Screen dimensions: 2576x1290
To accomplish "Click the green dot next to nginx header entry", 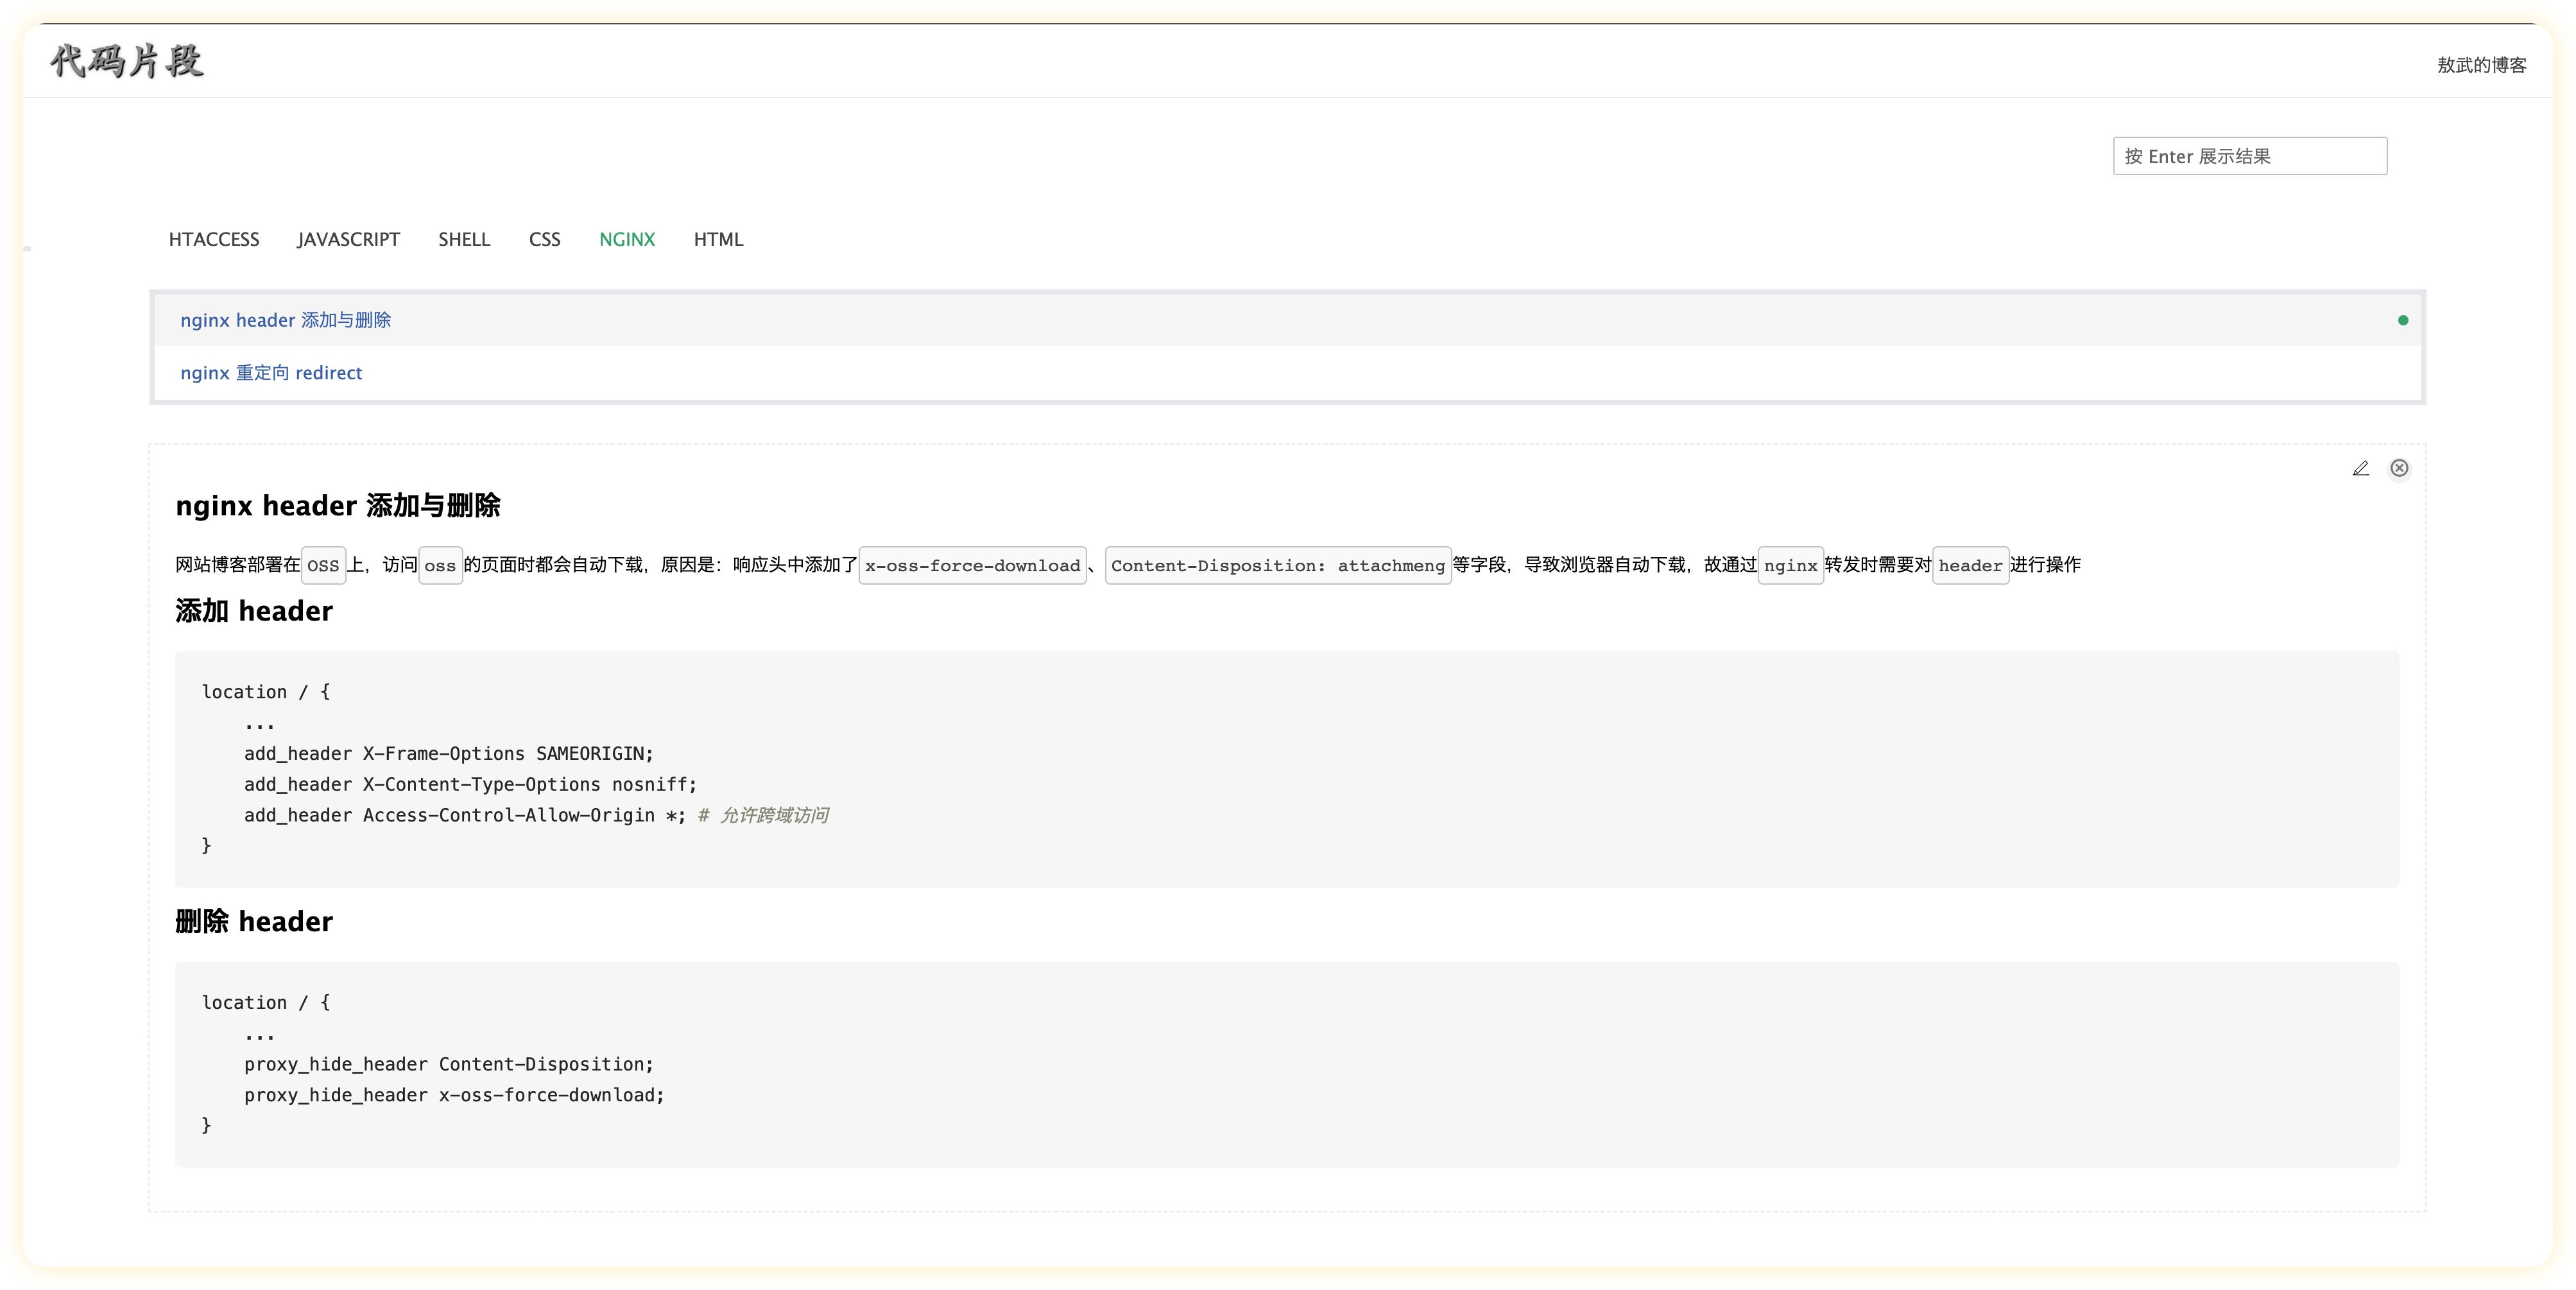I will 2404,320.
